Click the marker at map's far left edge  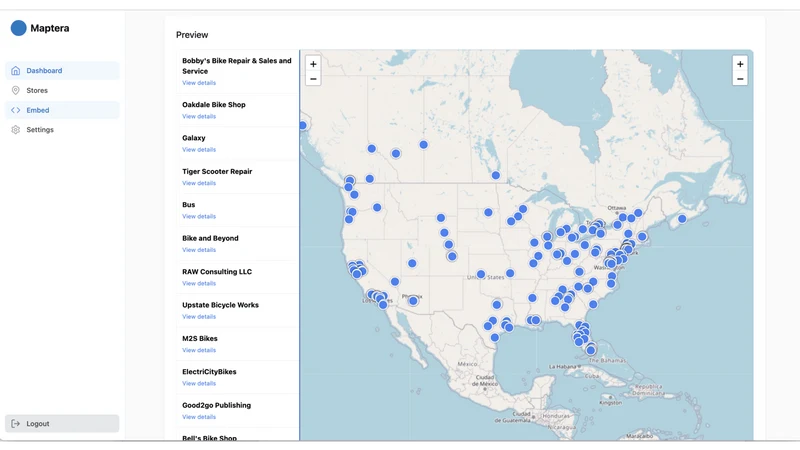click(x=303, y=125)
